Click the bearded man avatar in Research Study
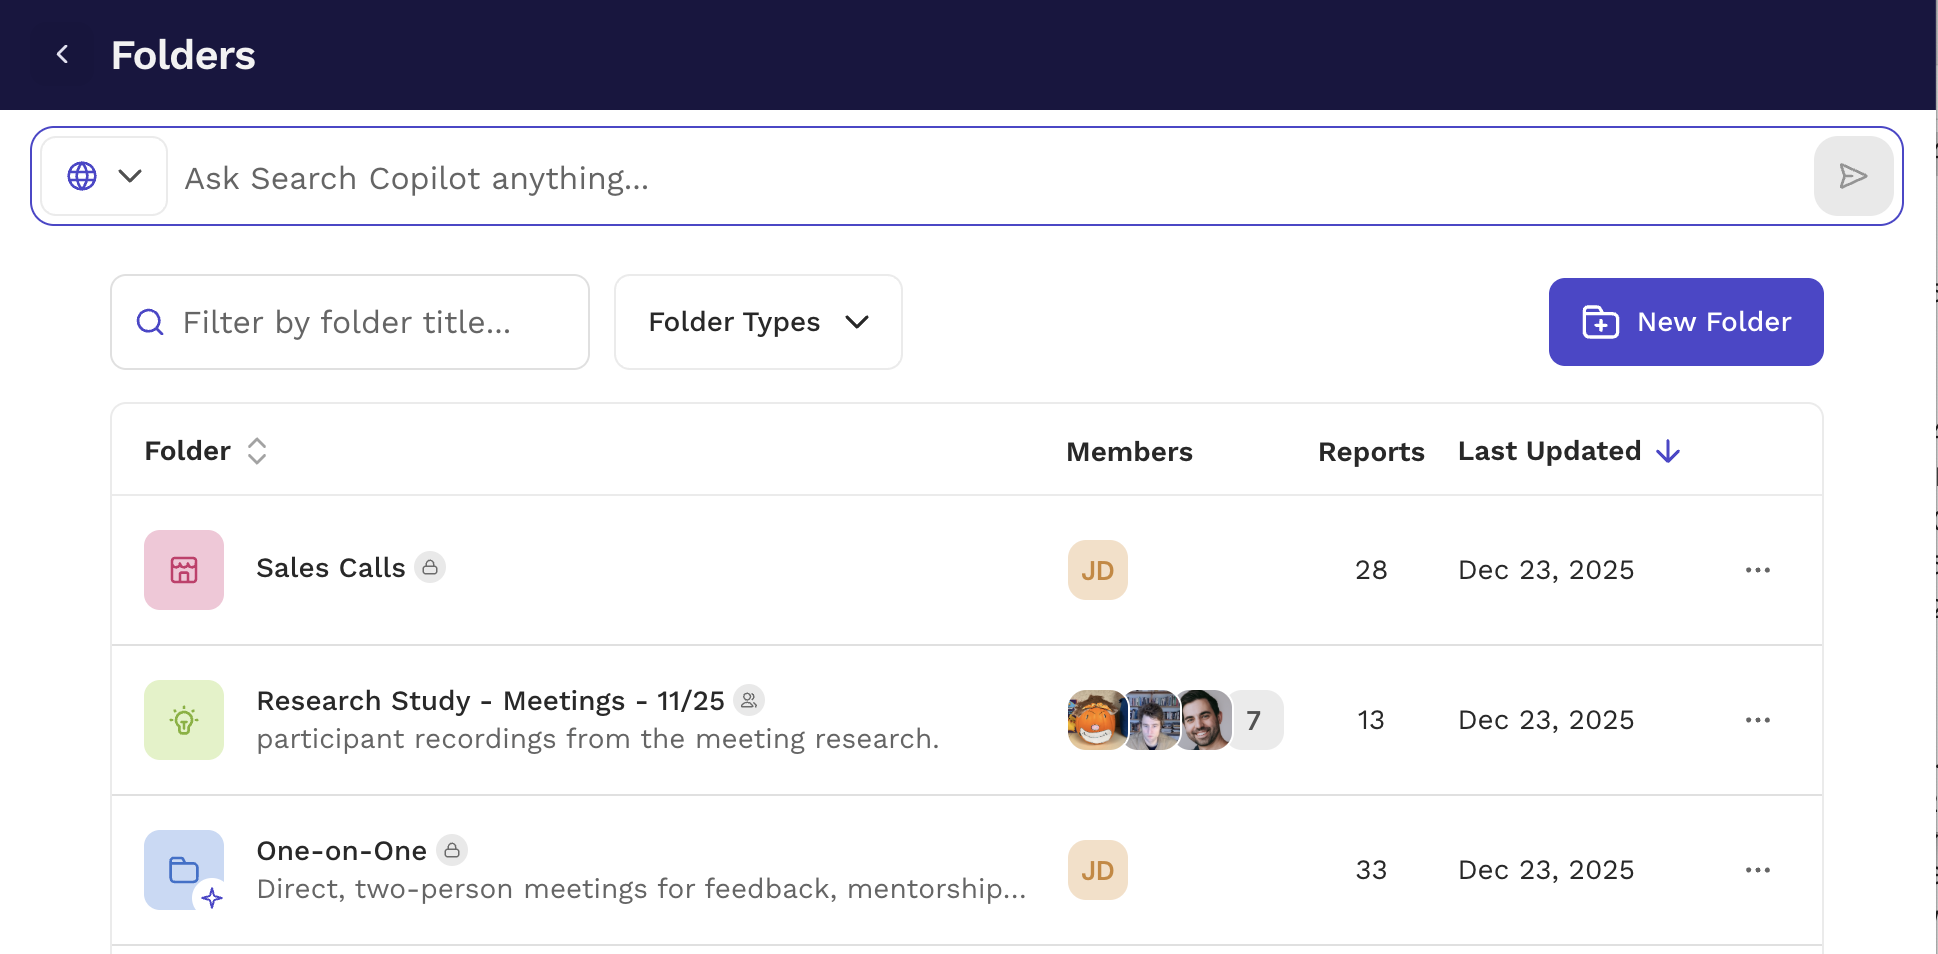Image resolution: width=1938 pixels, height=954 pixels. click(x=1205, y=720)
